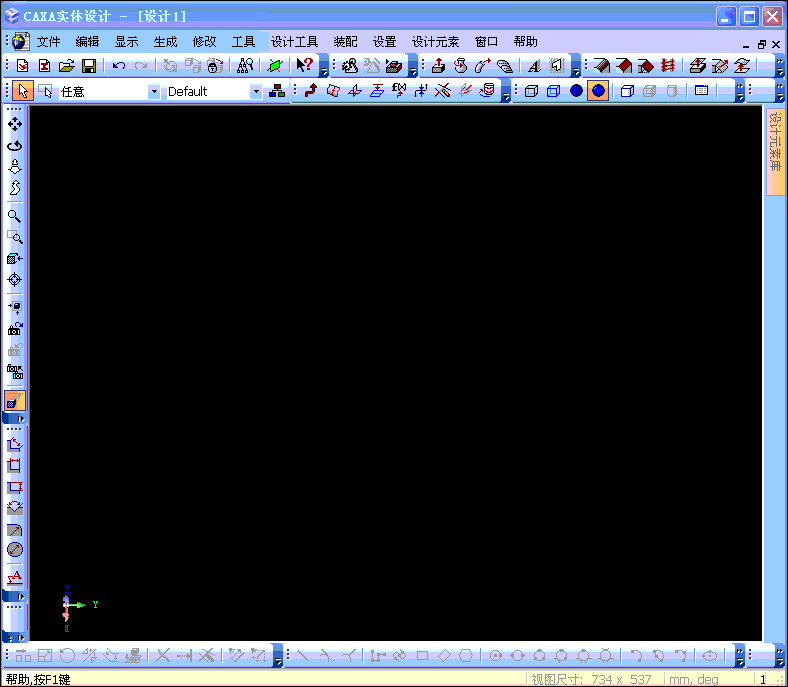Click the 3D text A icon
Viewport: 788px width, 687px height.
[x=534, y=66]
